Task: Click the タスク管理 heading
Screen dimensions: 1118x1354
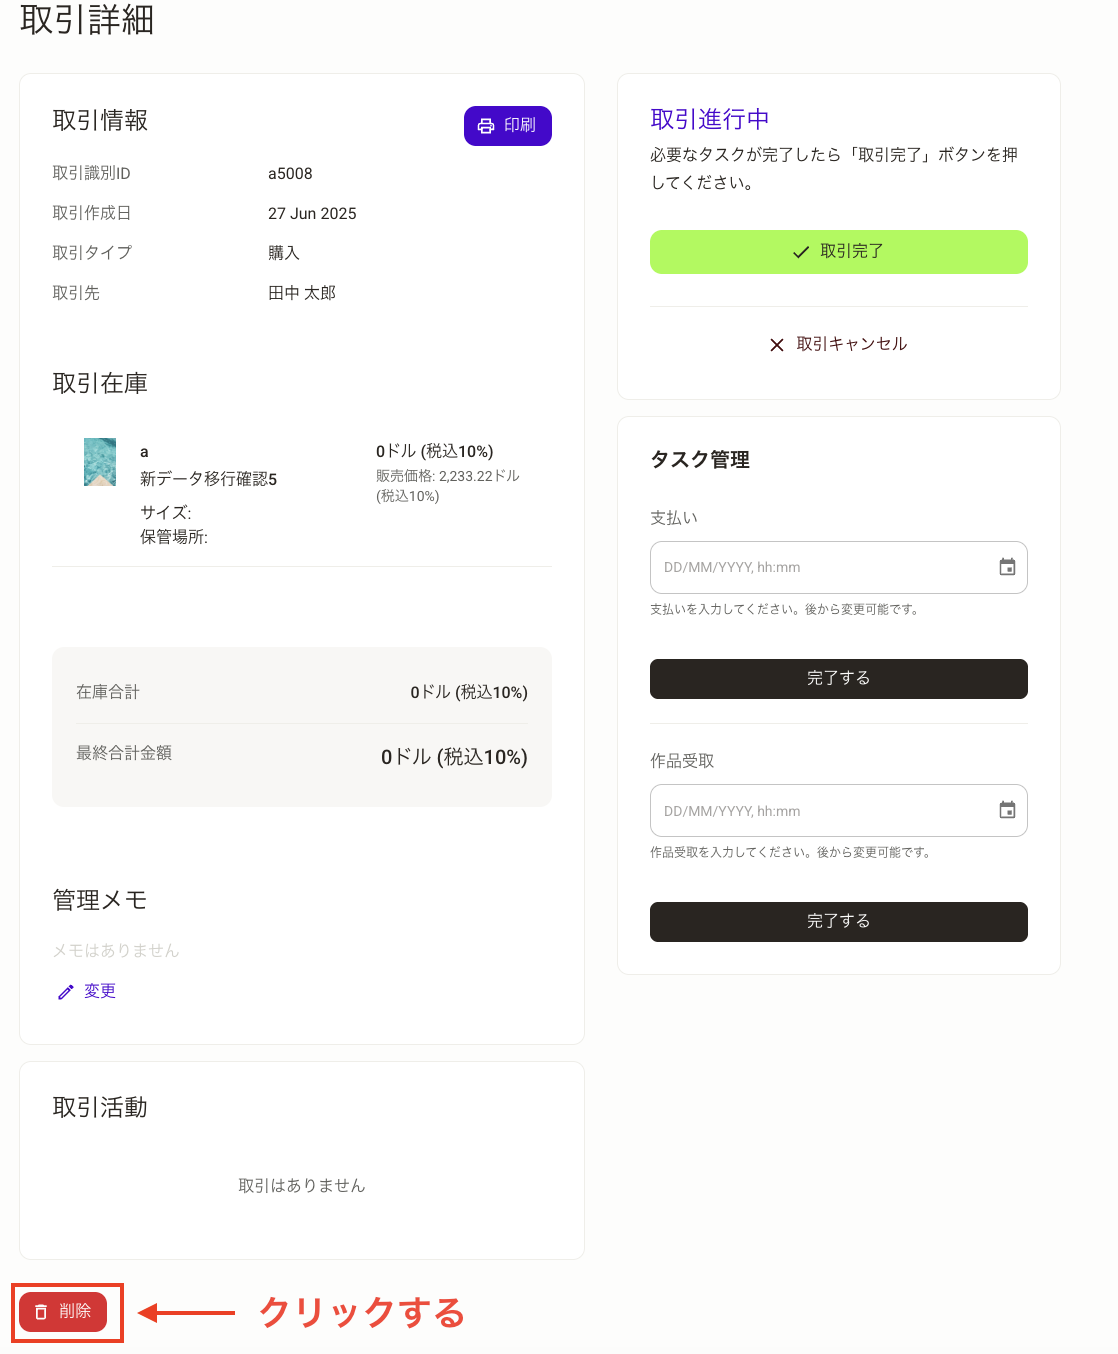Action: tap(700, 460)
